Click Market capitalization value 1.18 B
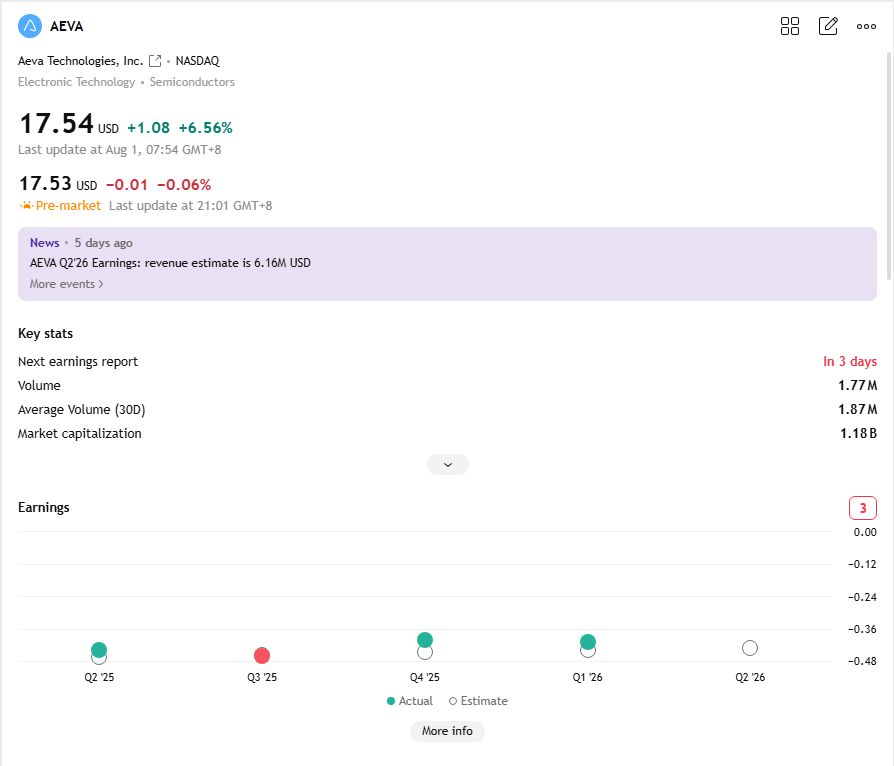The image size is (894, 766). click(x=858, y=433)
